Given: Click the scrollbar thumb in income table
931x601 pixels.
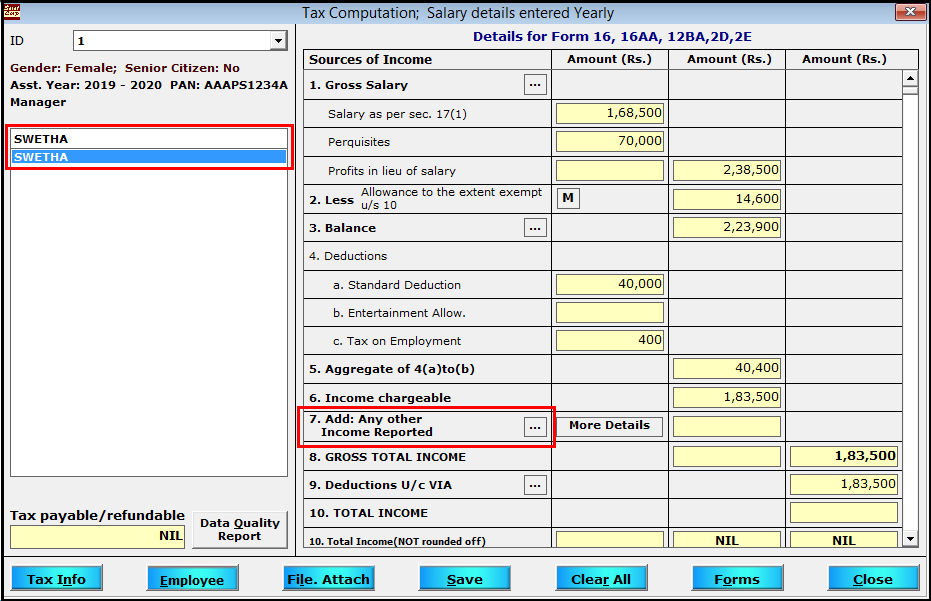Looking at the screenshot, I should click(x=910, y=91).
